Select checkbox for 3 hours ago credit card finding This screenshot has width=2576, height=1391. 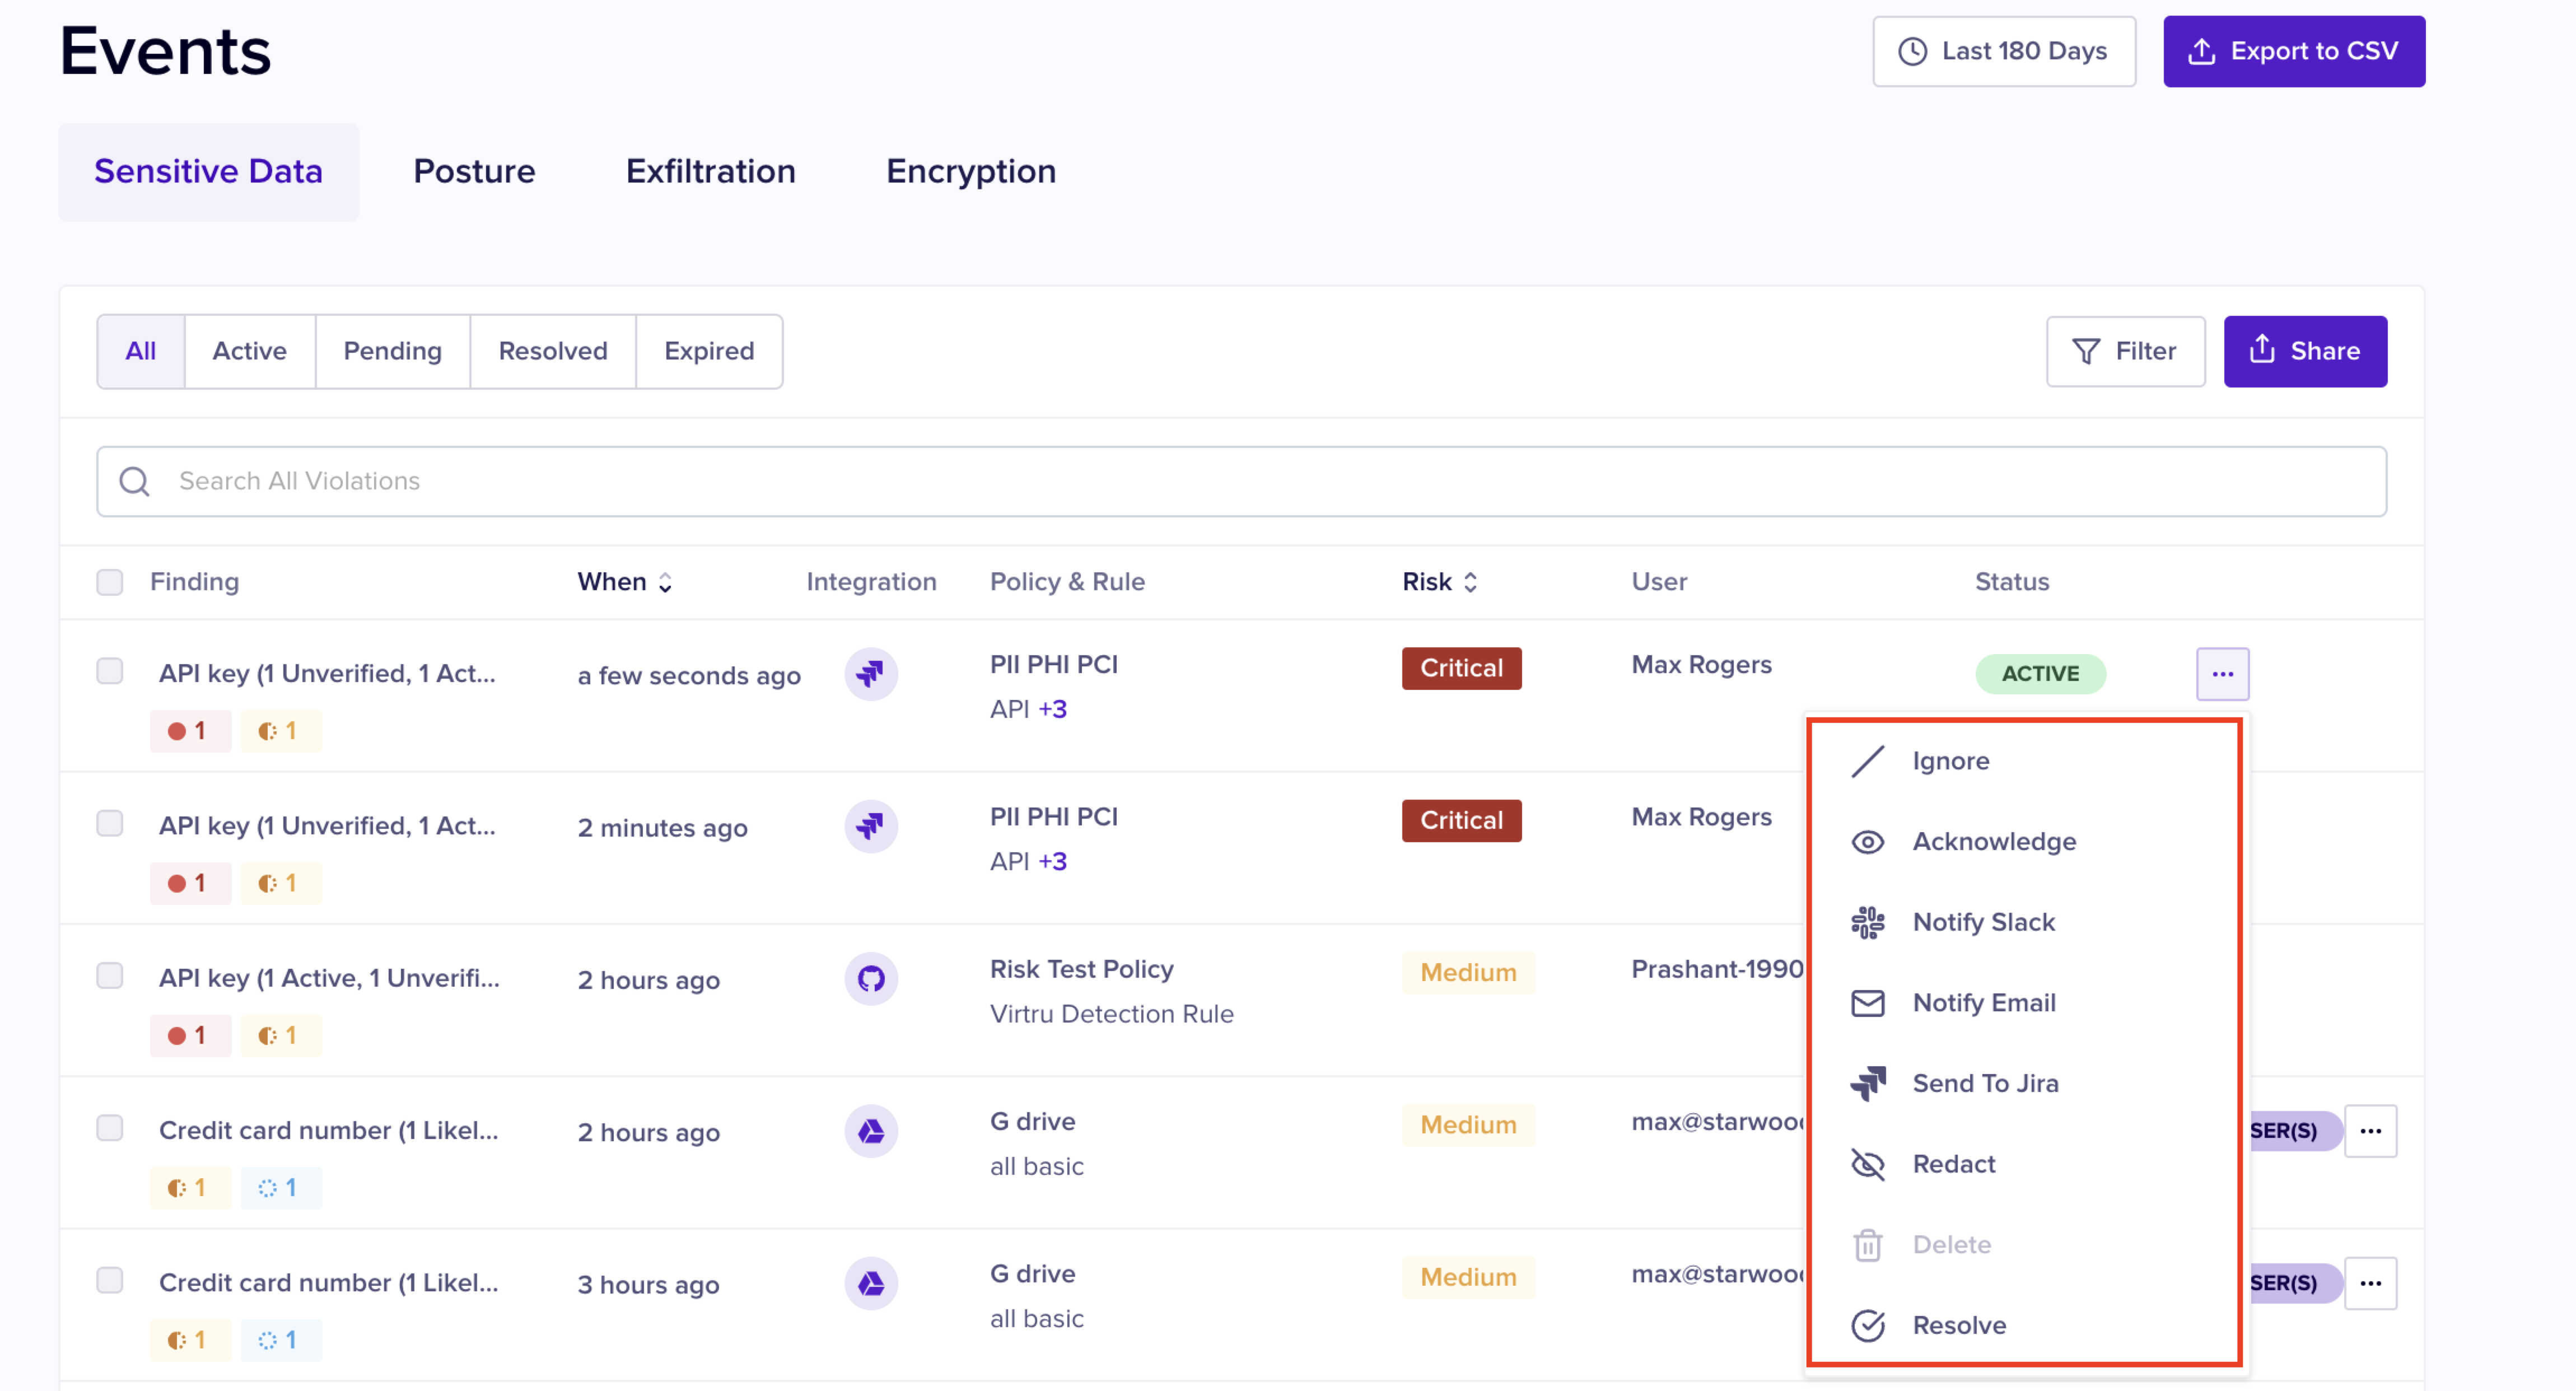click(x=110, y=1280)
